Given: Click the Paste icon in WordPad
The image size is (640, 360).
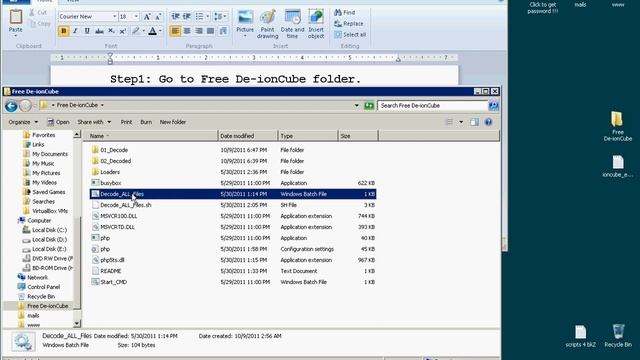Looking at the screenshot, I should [16, 17].
